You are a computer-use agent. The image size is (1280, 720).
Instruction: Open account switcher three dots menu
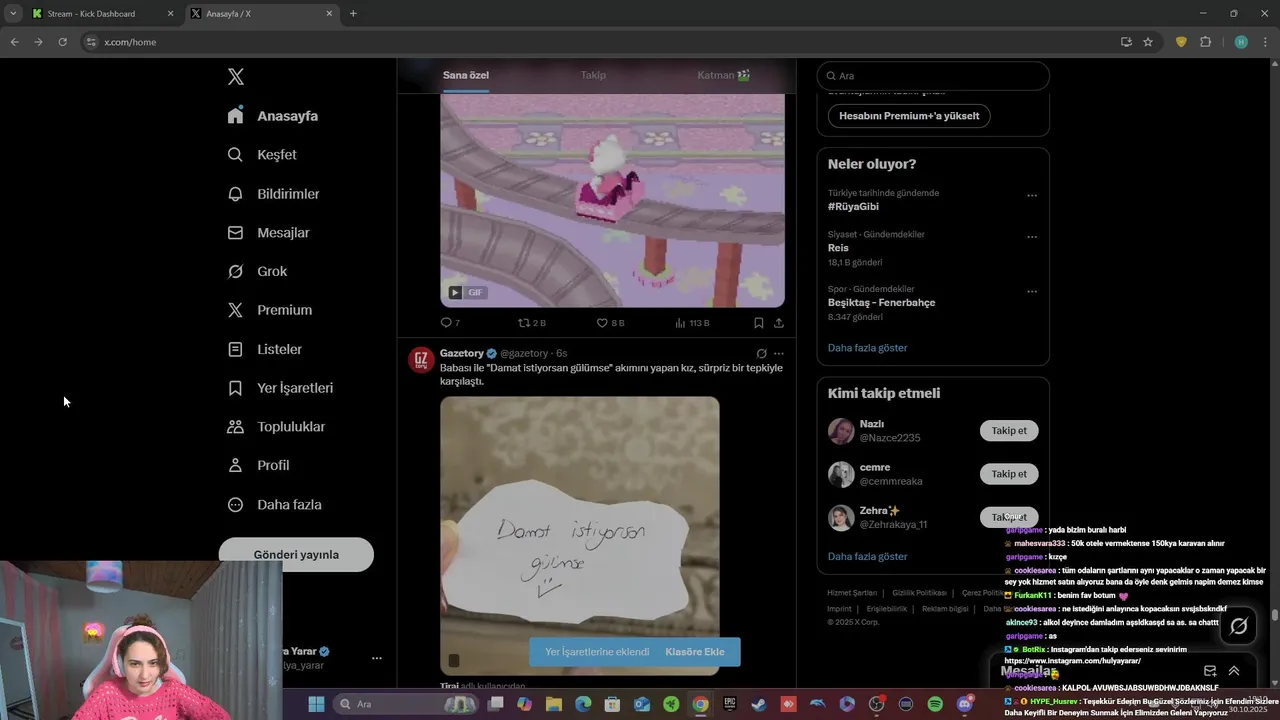pos(377,658)
